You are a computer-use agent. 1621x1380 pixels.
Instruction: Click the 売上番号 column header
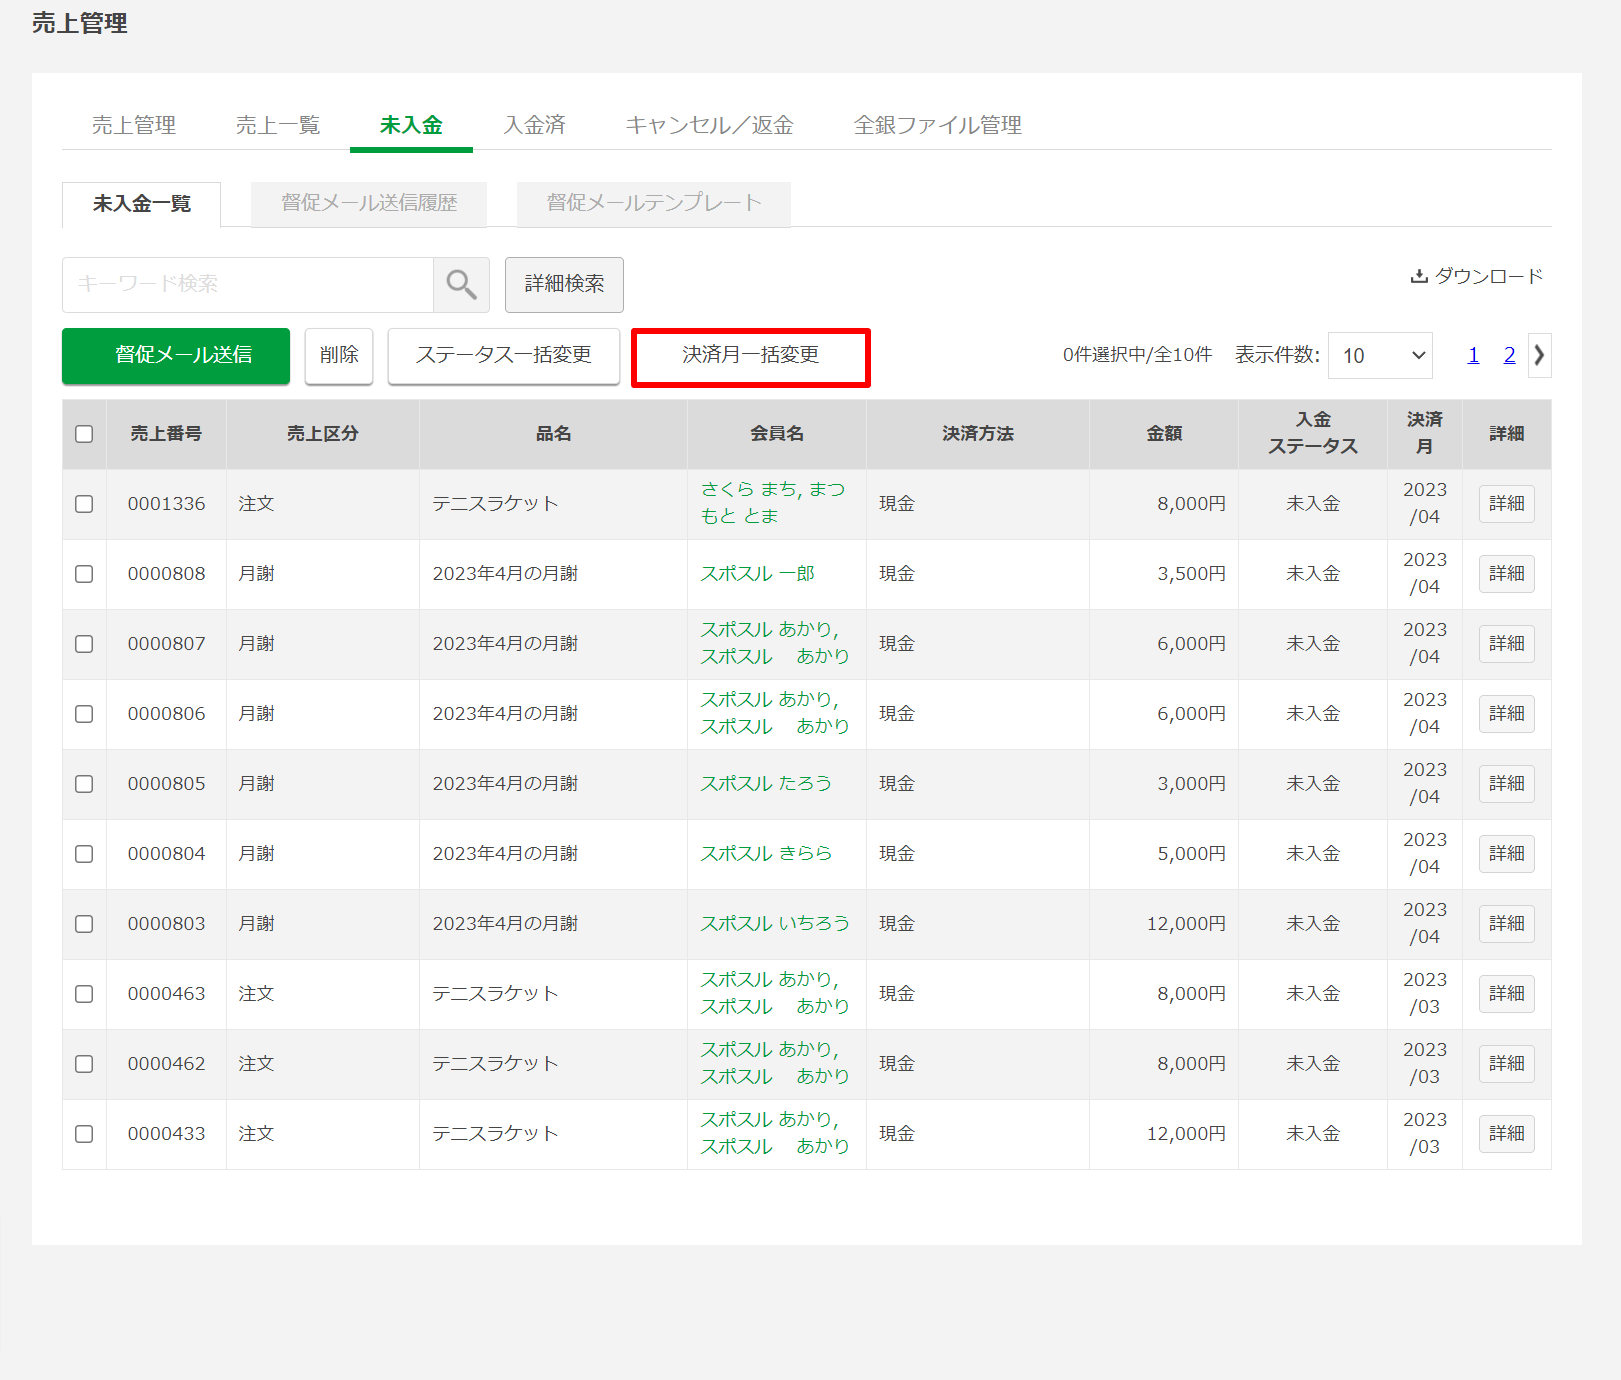tap(166, 434)
